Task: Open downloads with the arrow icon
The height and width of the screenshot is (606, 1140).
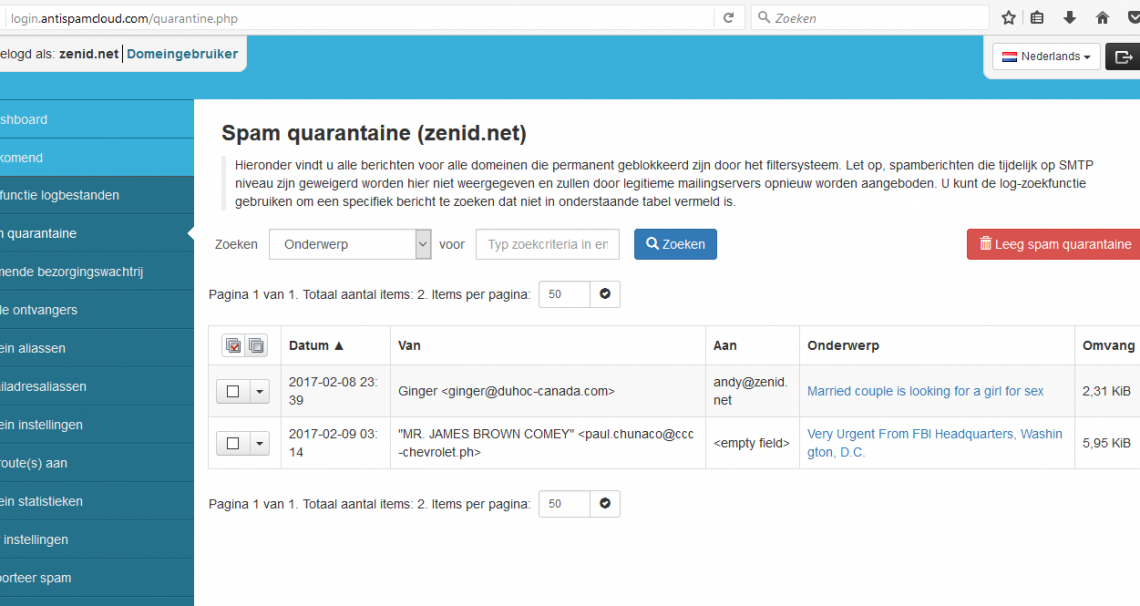Action: (x=1069, y=18)
